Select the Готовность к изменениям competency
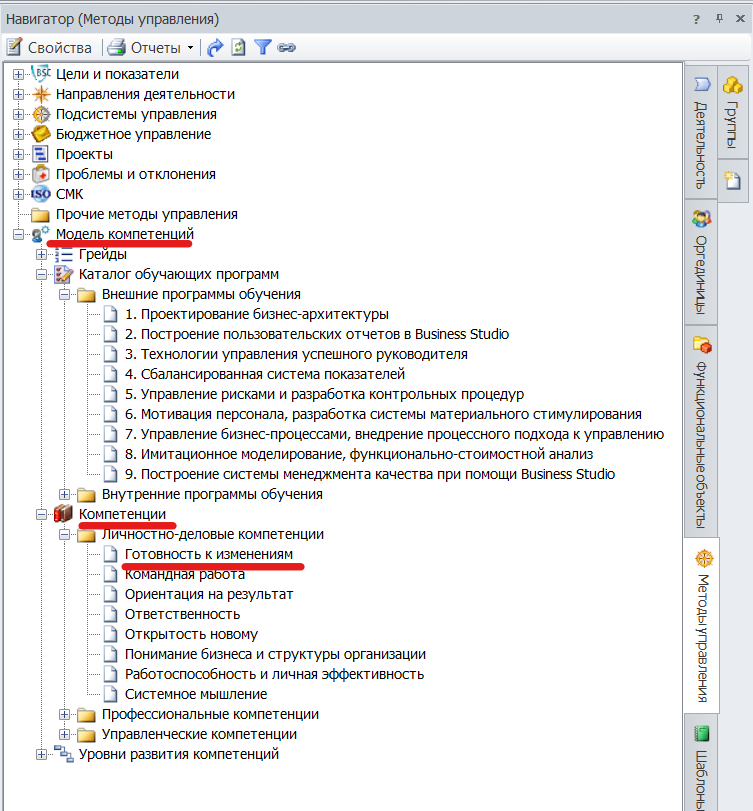The height and width of the screenshot is (811, 753). point(208,554)
